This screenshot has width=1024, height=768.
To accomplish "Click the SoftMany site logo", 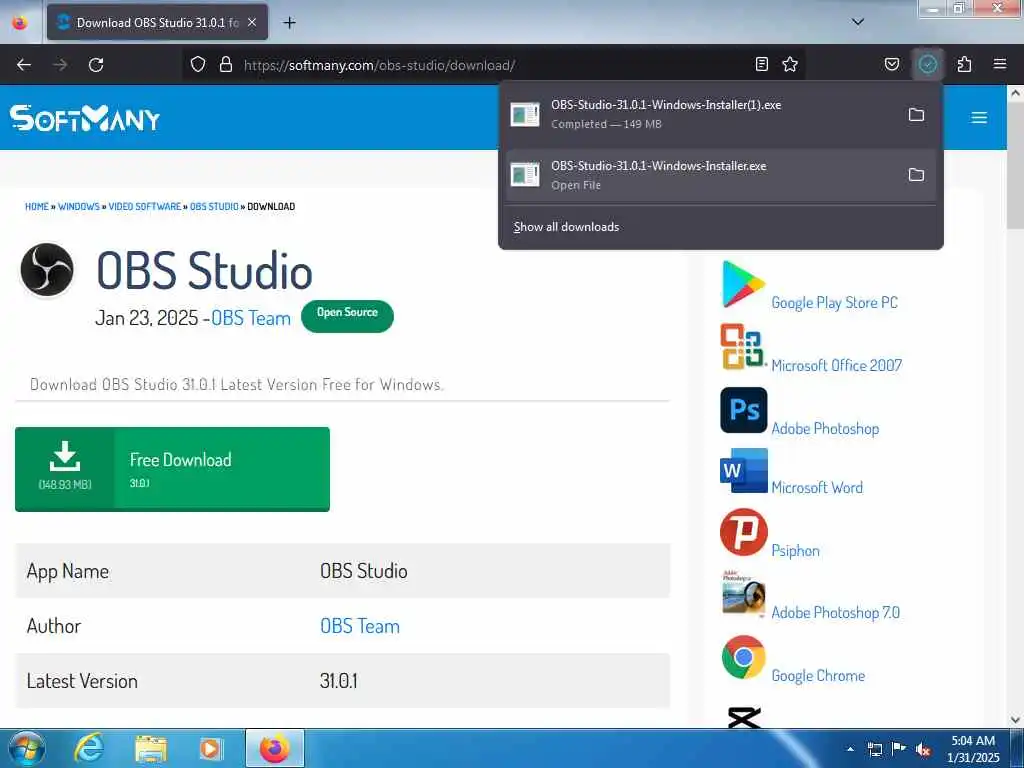I will pos(85,118).
